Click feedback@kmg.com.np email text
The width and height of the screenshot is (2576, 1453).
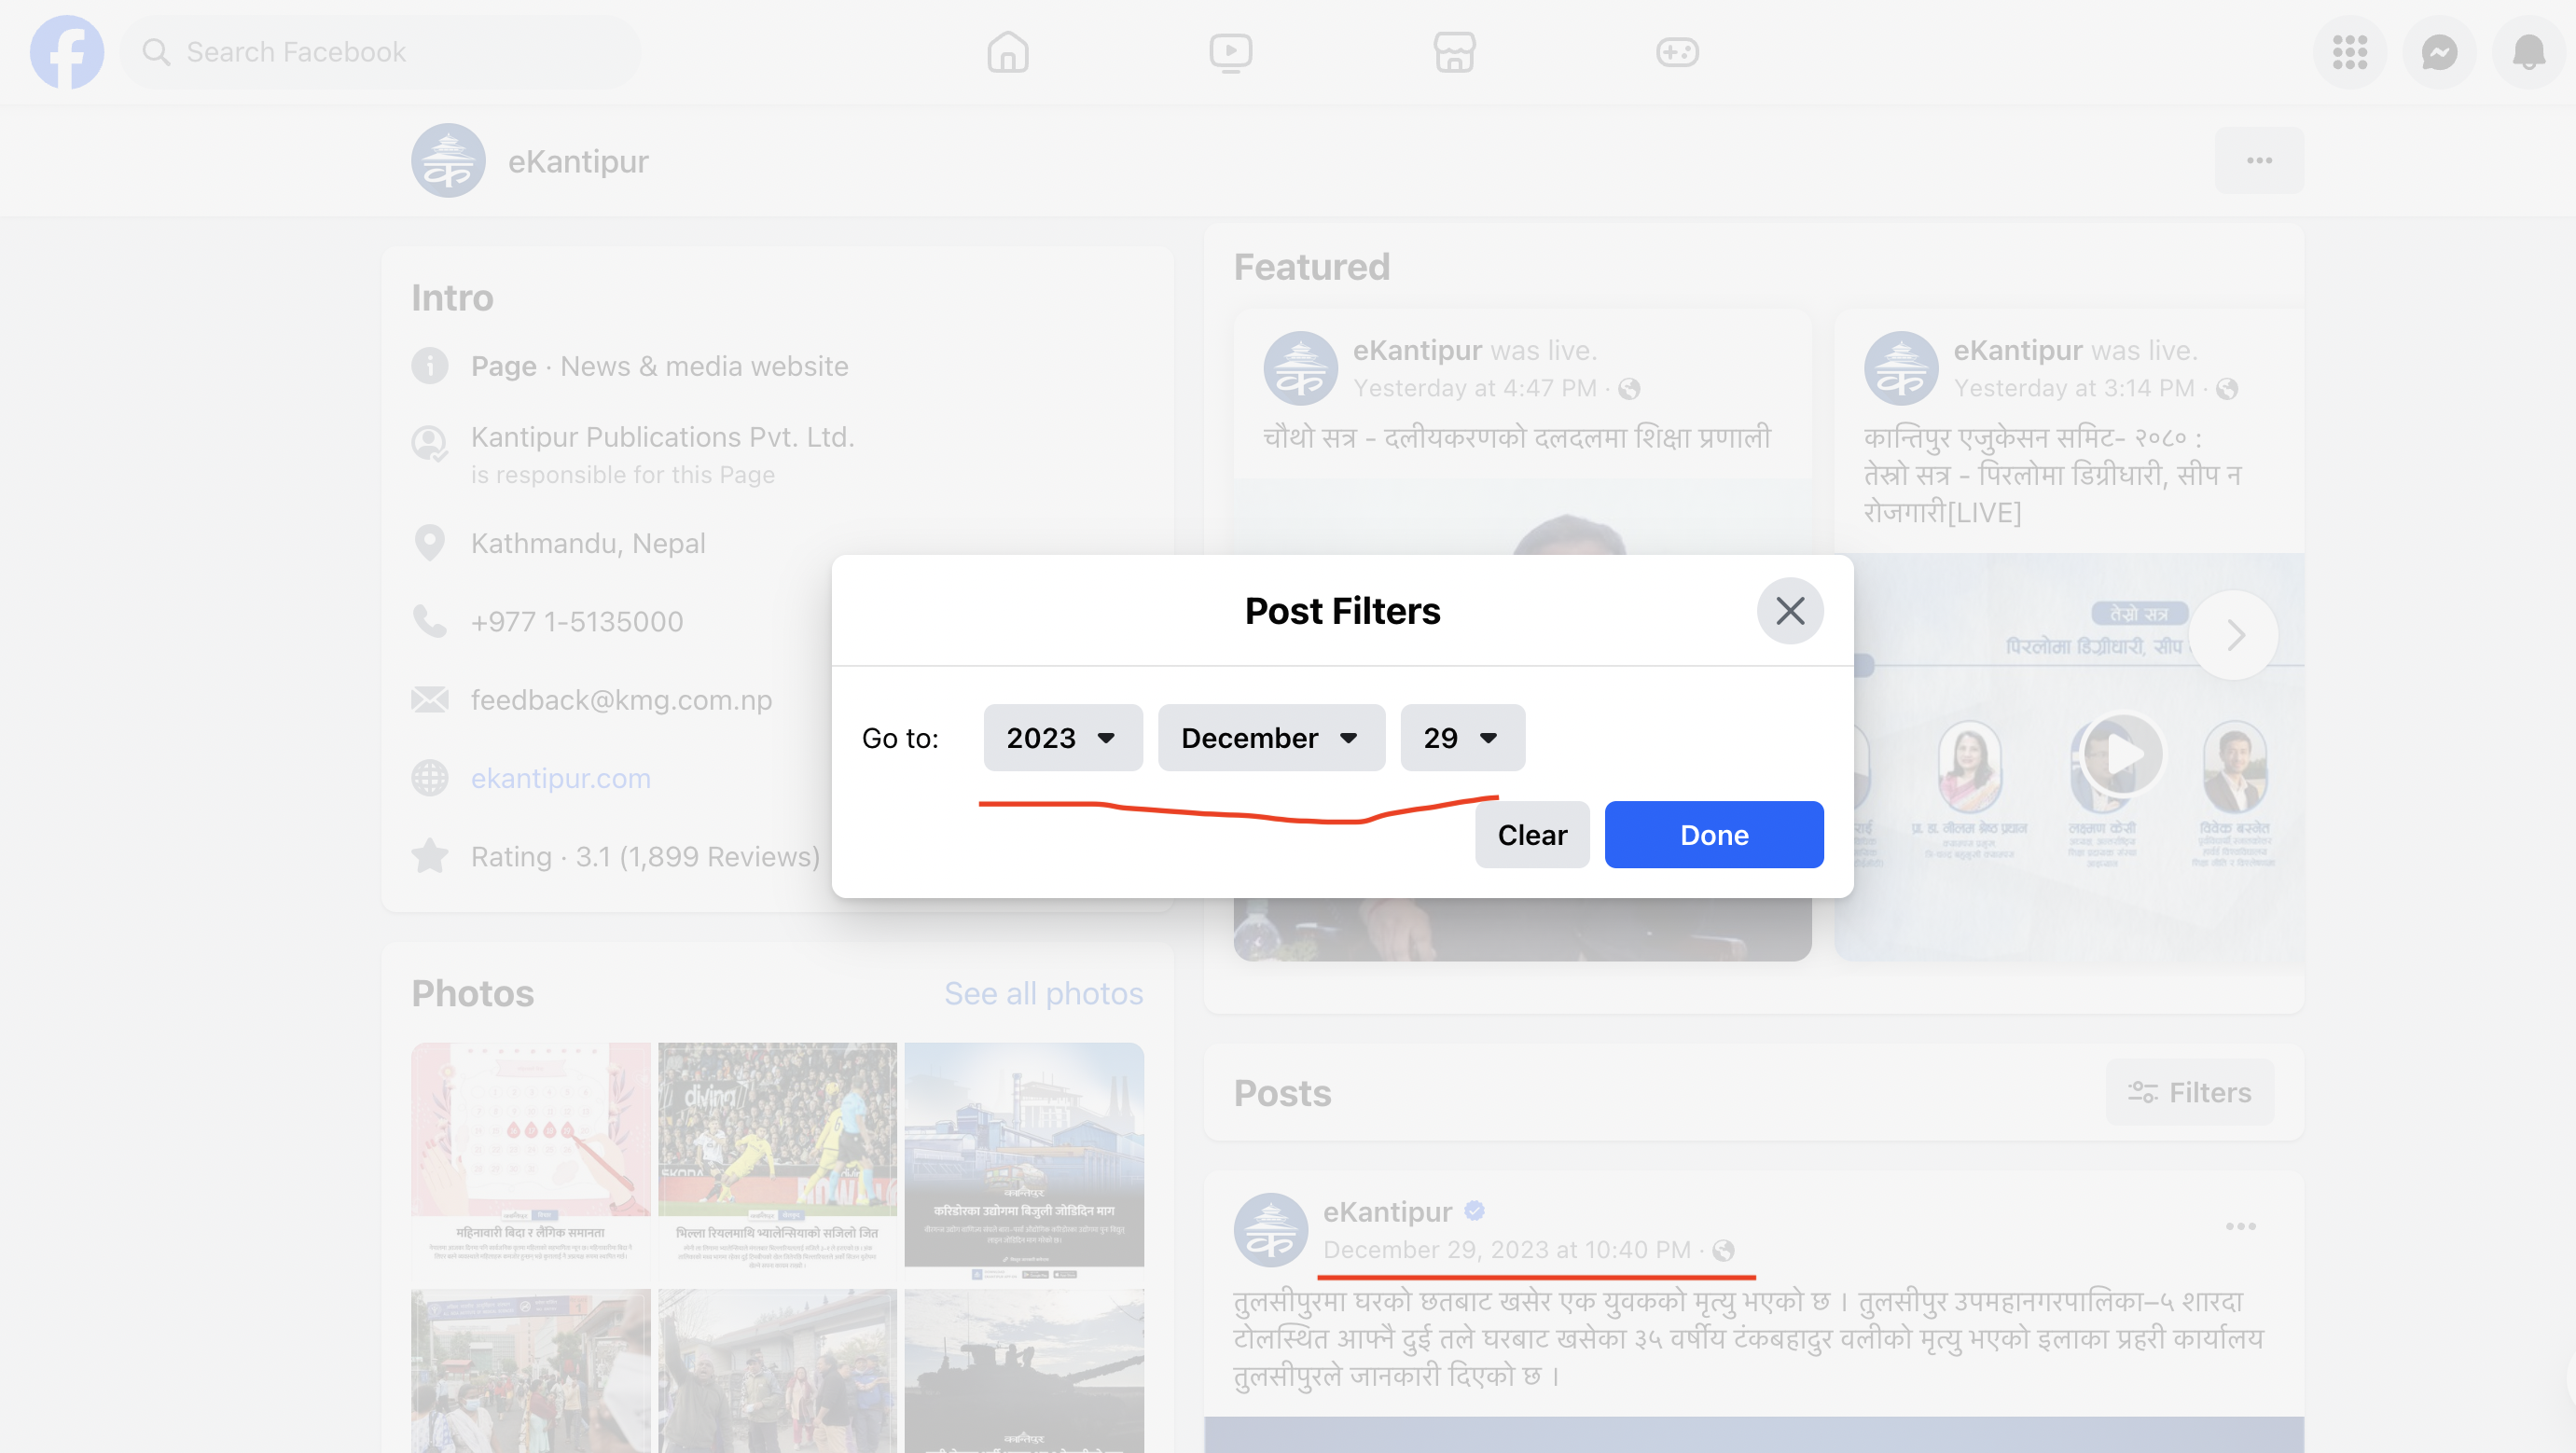tap(621, 700)
